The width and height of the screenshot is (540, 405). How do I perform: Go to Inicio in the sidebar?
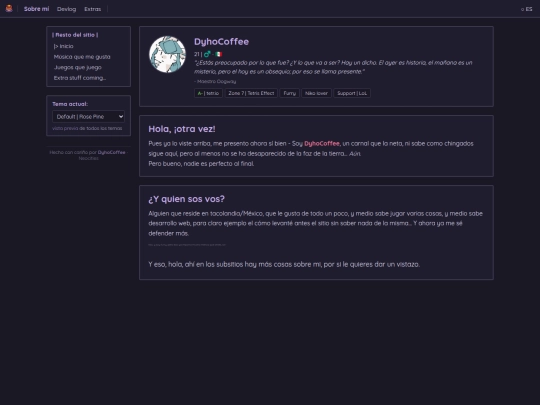[63, 46]
